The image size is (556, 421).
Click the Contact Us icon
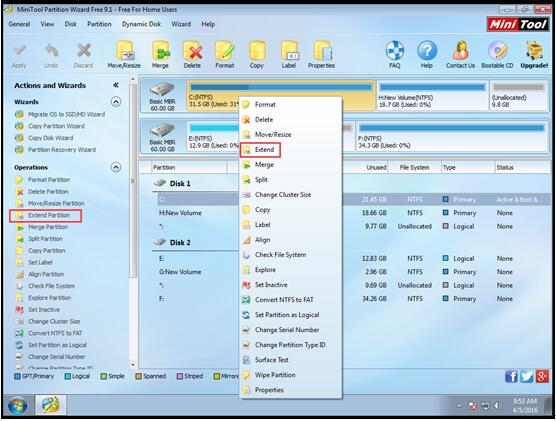coord(460,54)
